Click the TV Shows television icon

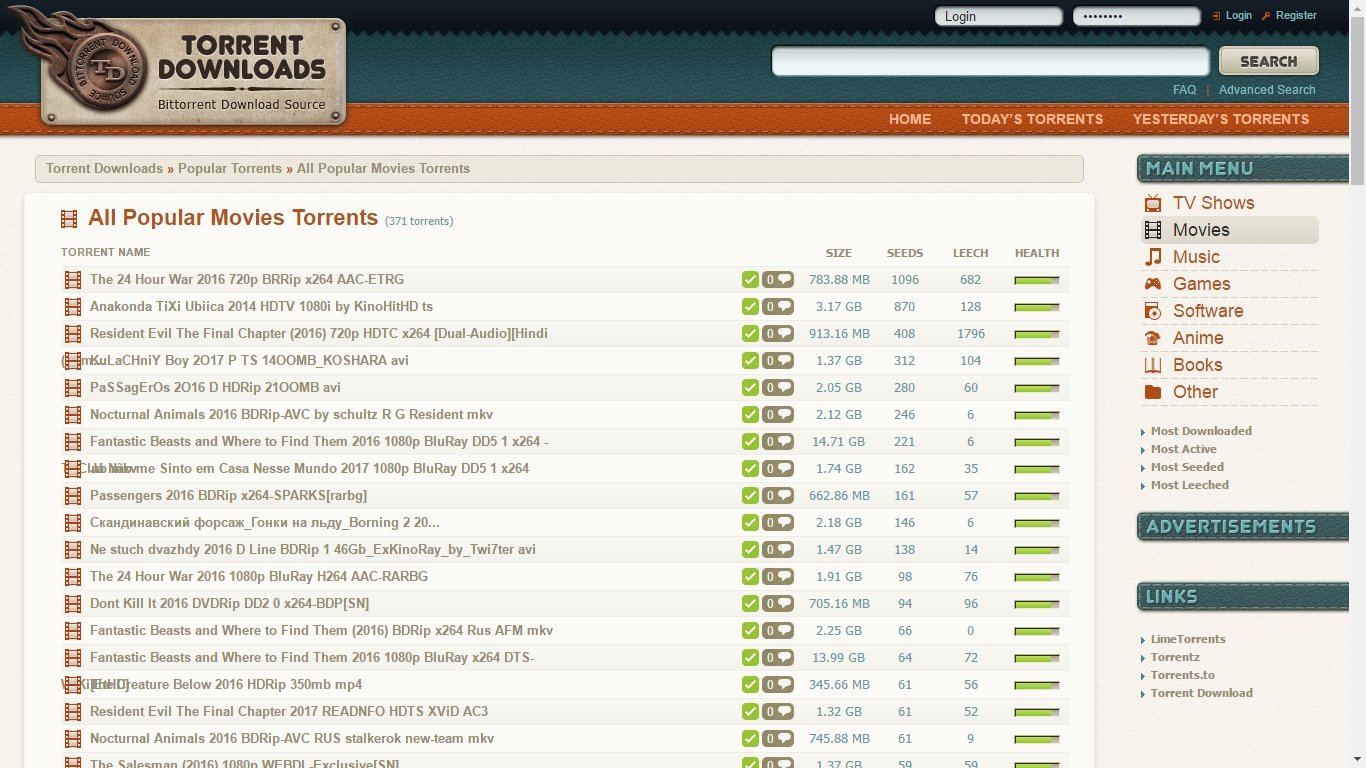[x=1153, y=203]
